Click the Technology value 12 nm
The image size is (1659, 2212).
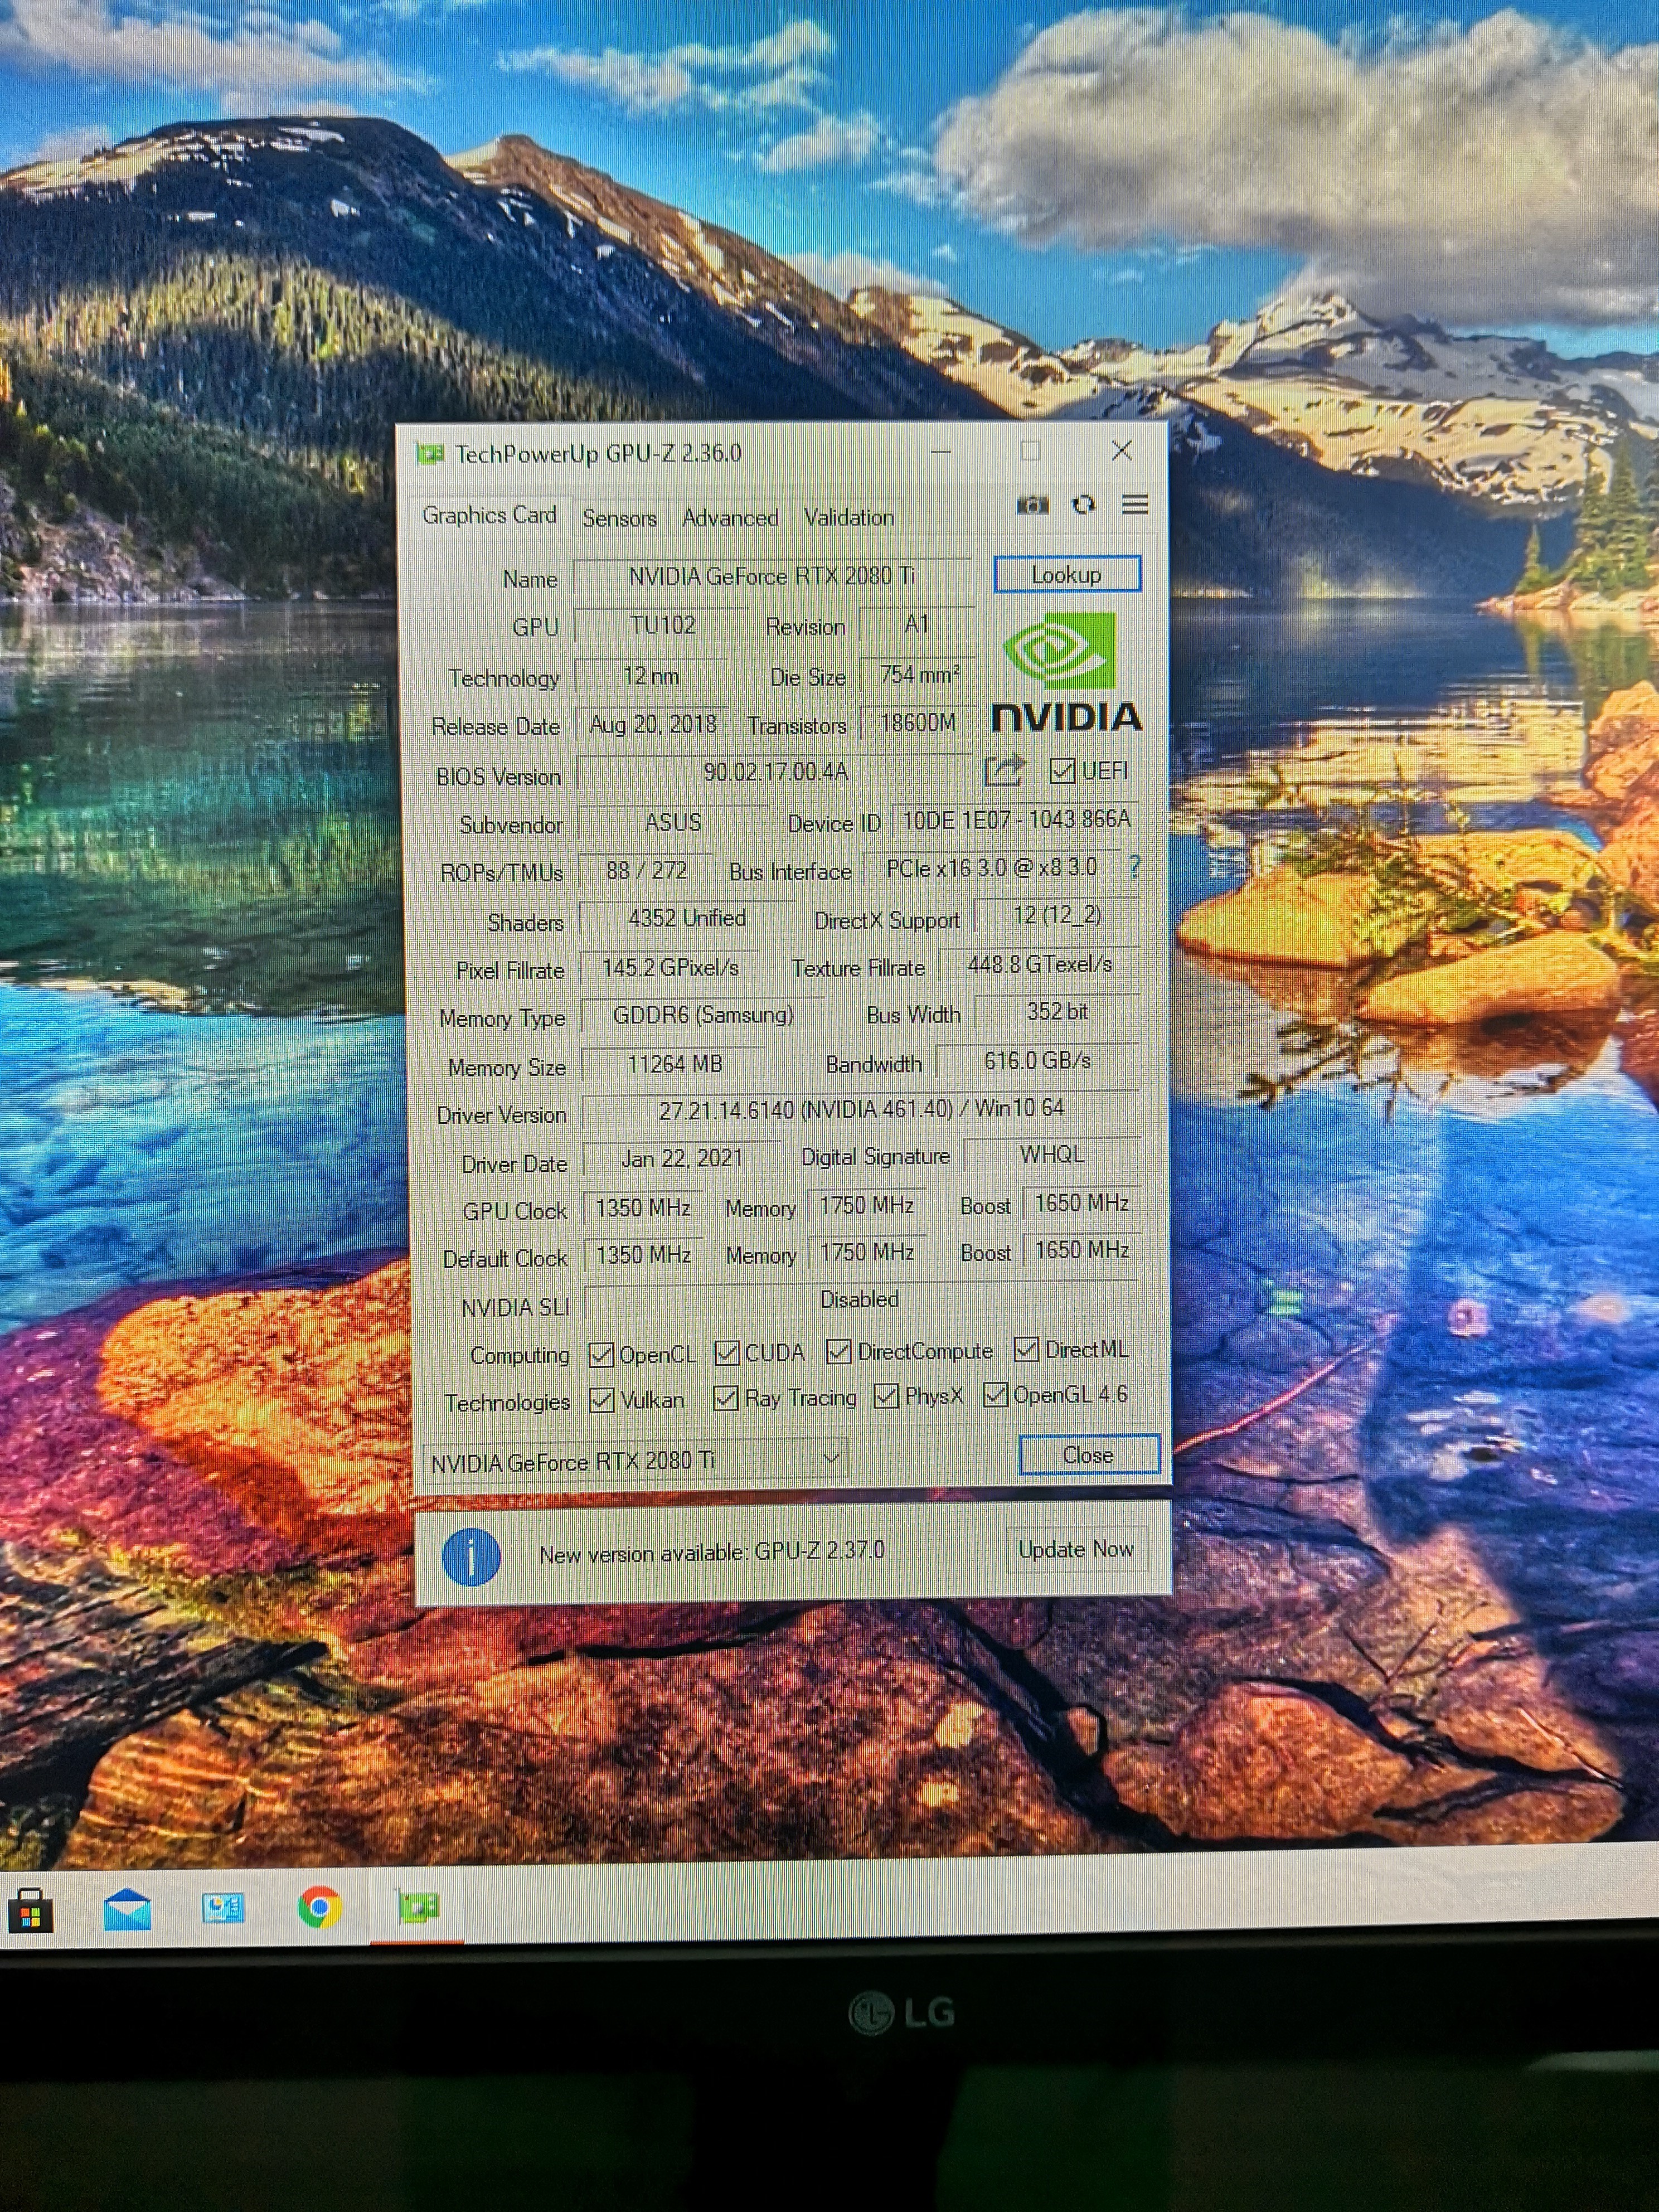click(x=651, y=676)
